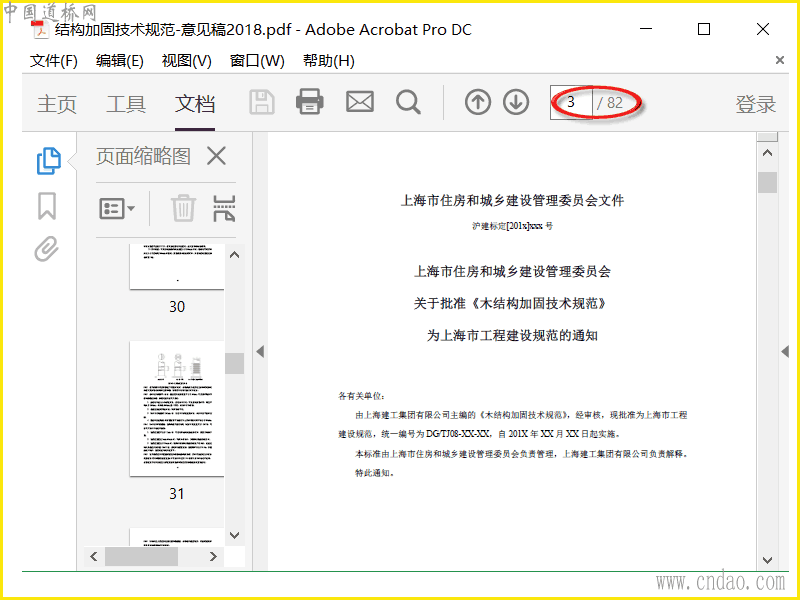This screenshot has width=800, height=600.
Task: Click the print pages thumbnail toolbar icon
Action: coord(224,208)
